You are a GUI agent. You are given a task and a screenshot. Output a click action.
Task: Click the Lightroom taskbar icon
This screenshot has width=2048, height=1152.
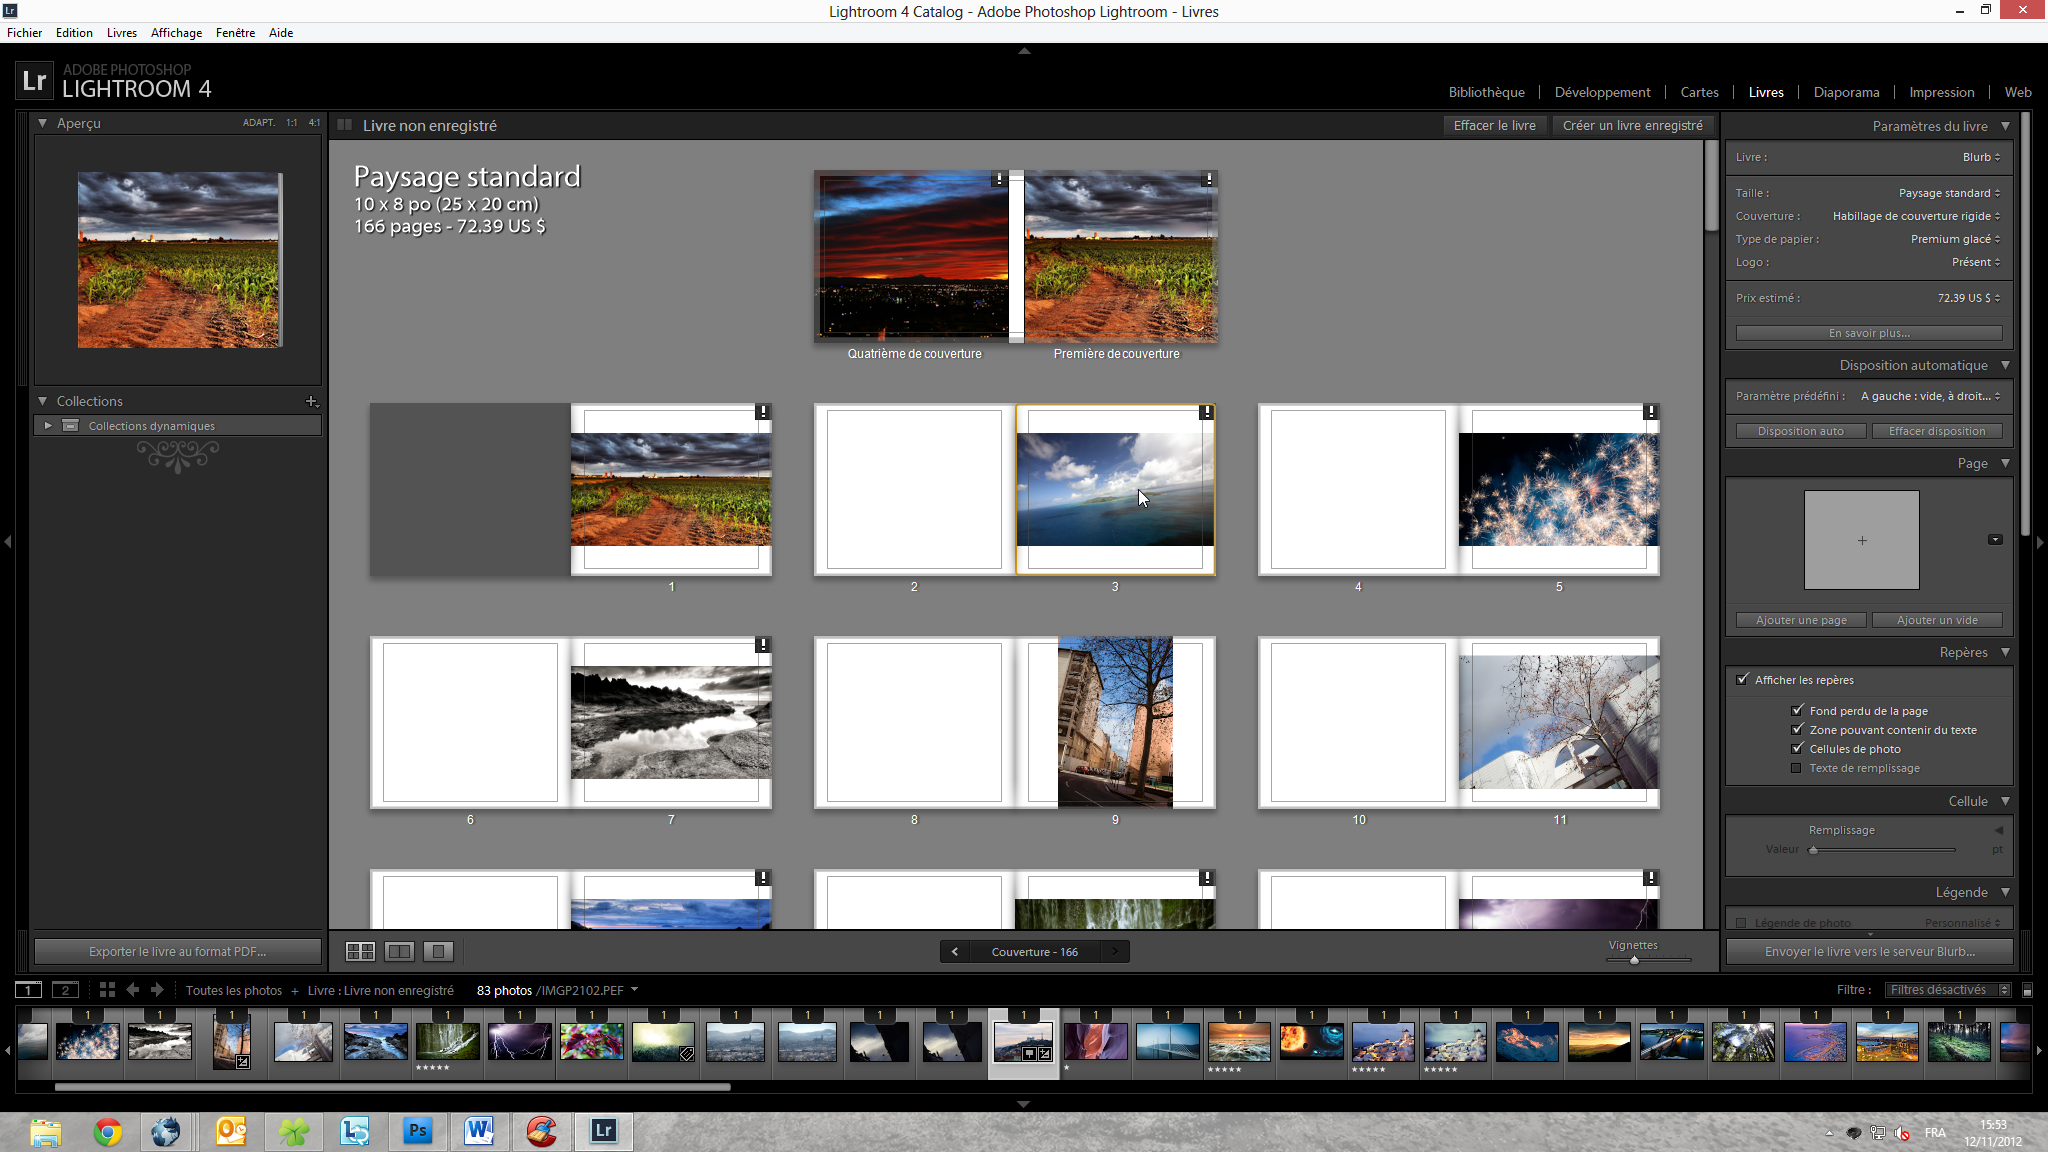click(603, 1131)
